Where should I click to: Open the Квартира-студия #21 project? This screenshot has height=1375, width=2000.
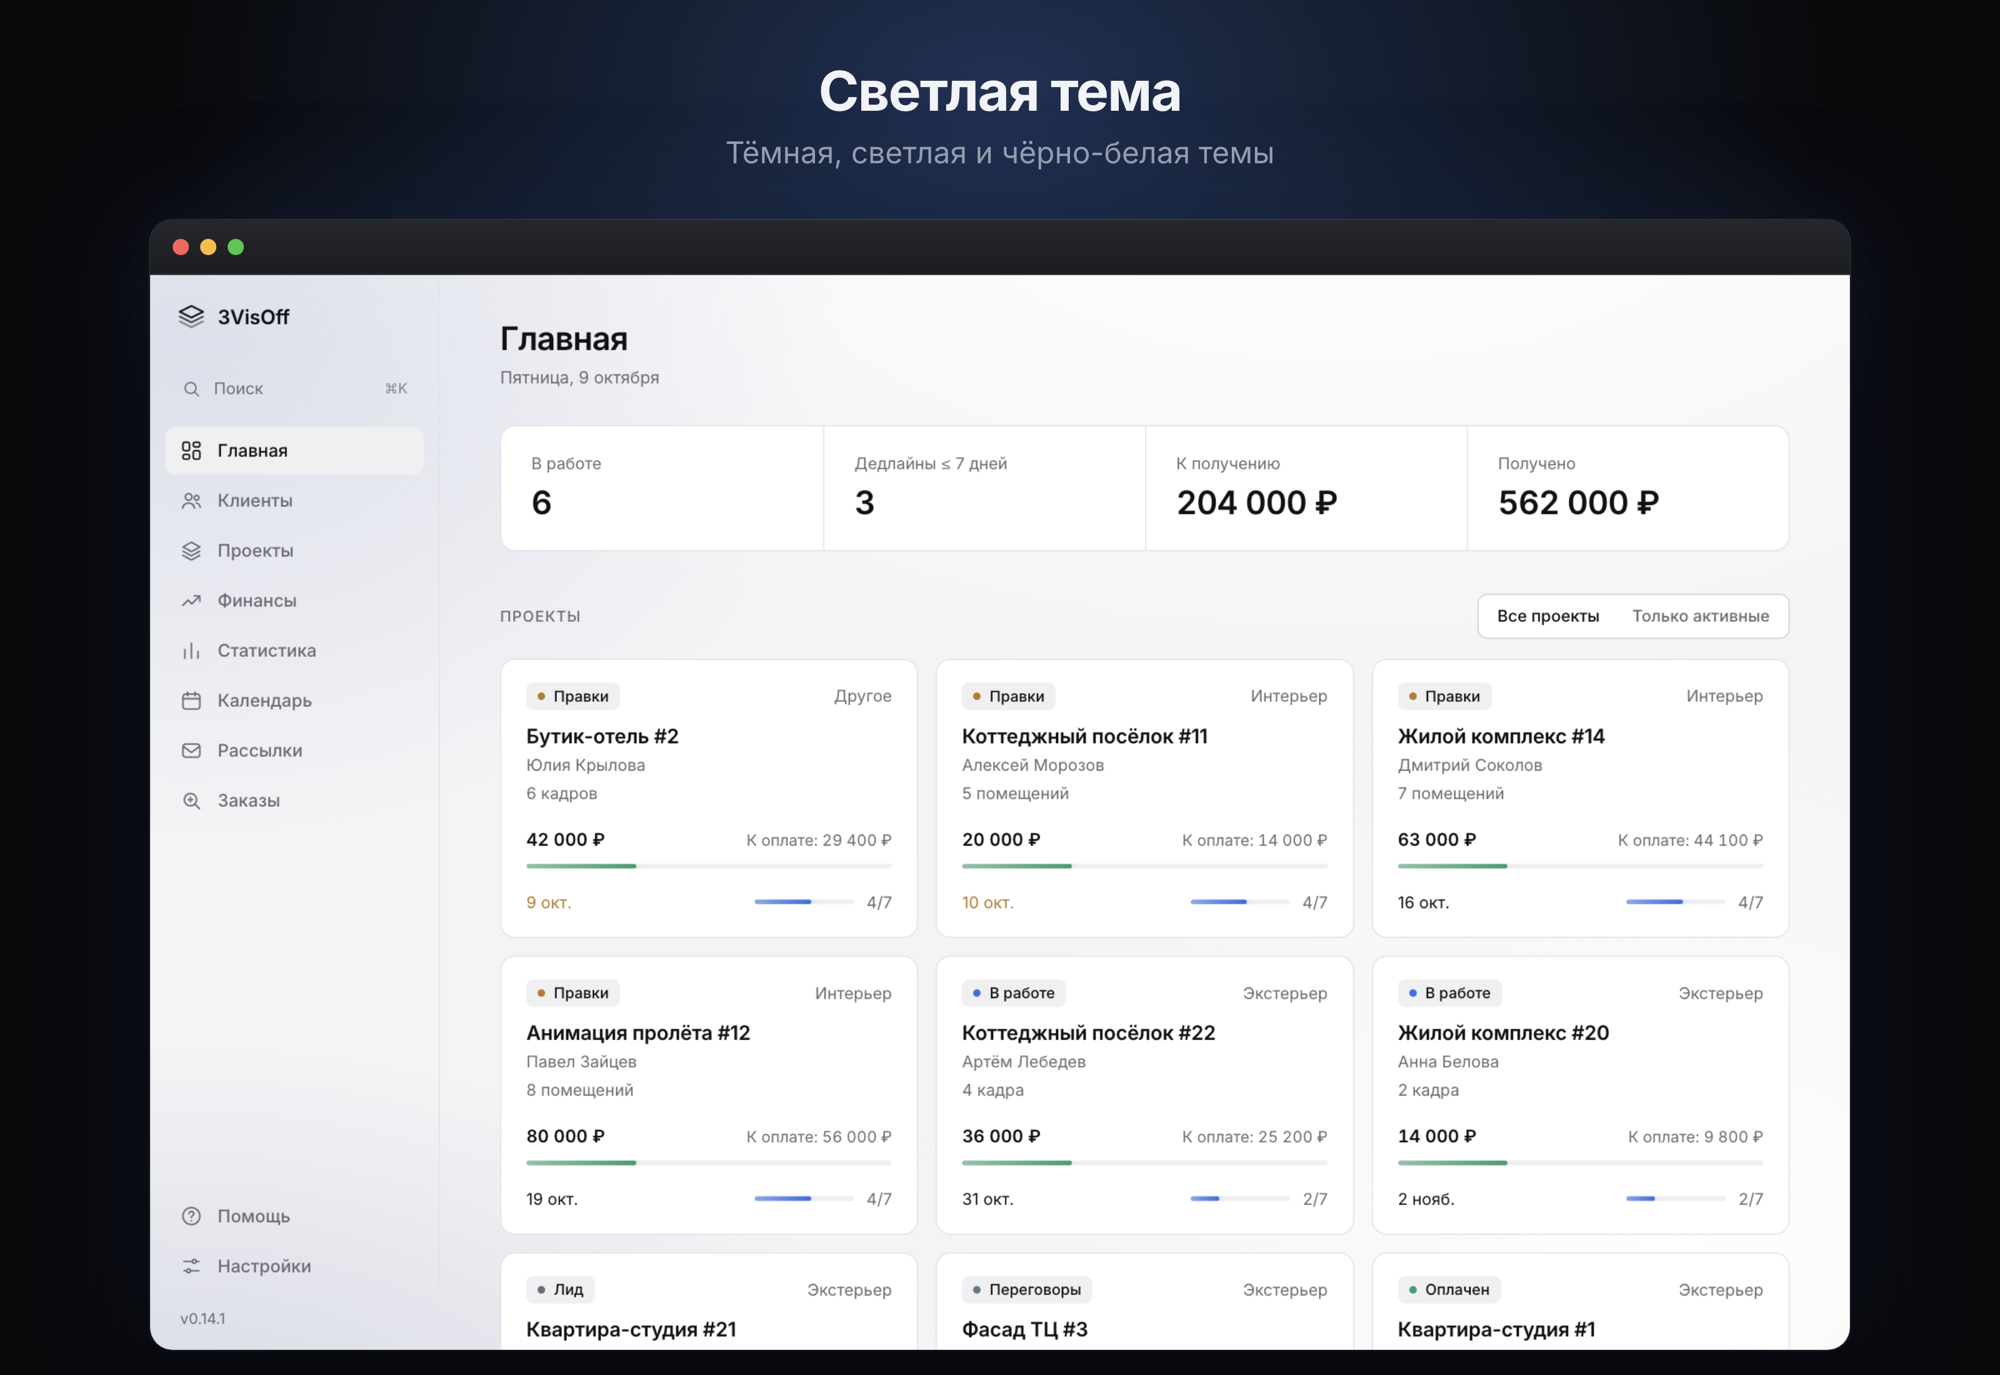tap(709, 1301)
